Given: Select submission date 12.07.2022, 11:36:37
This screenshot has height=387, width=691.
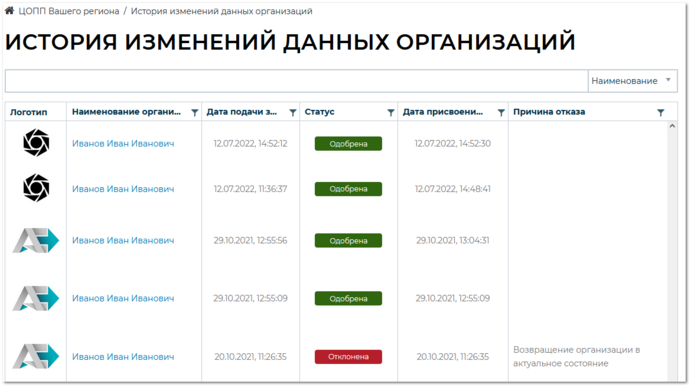Looking at the screenshot, I should (250, 189).
